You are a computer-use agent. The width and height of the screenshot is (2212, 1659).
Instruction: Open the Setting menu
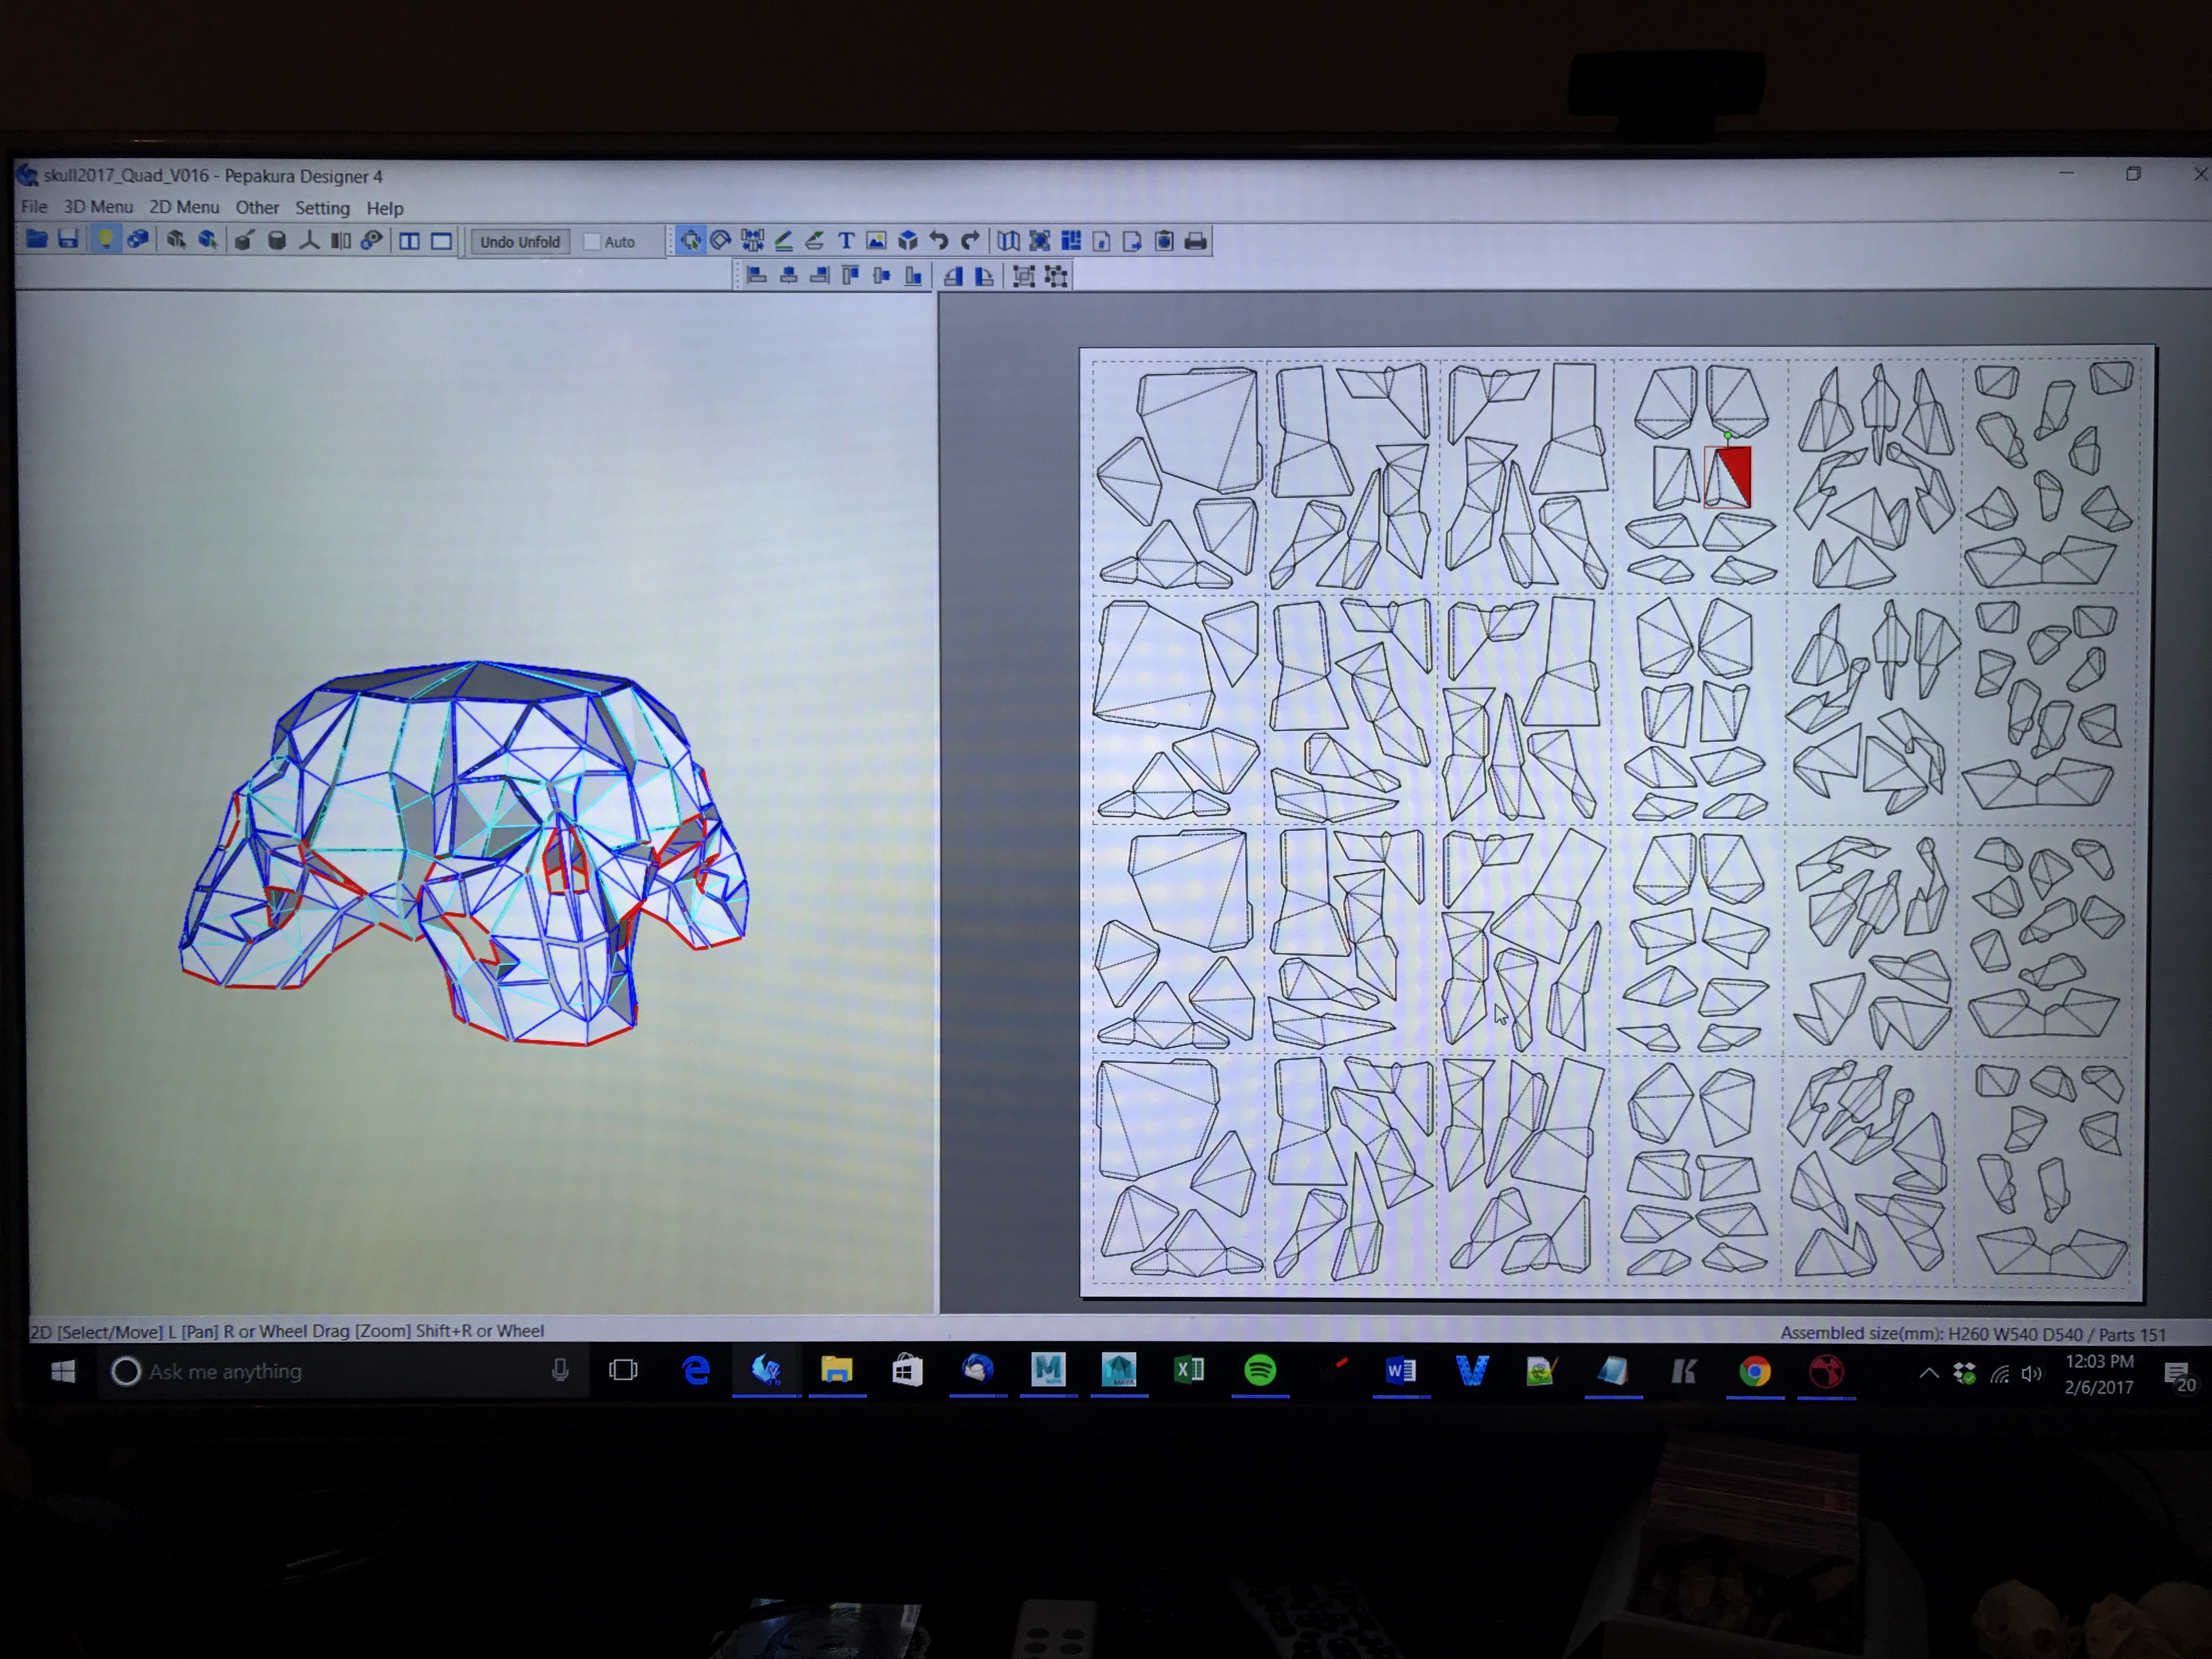322,208
